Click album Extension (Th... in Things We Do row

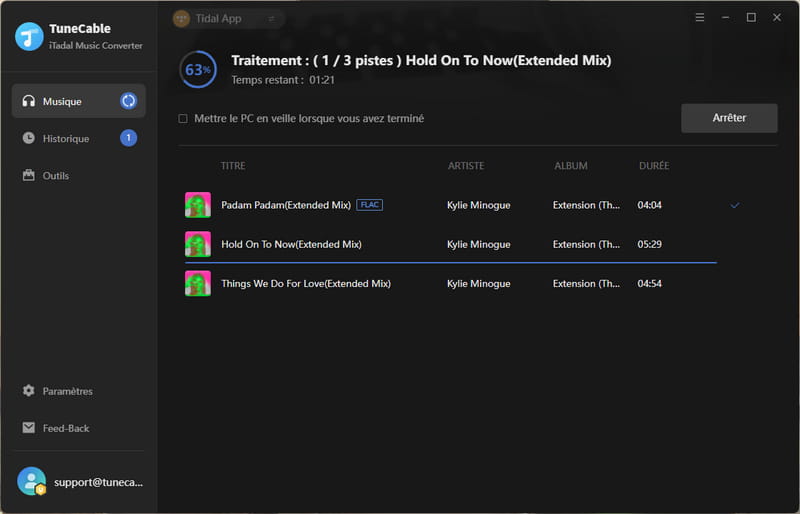point(586,284)
